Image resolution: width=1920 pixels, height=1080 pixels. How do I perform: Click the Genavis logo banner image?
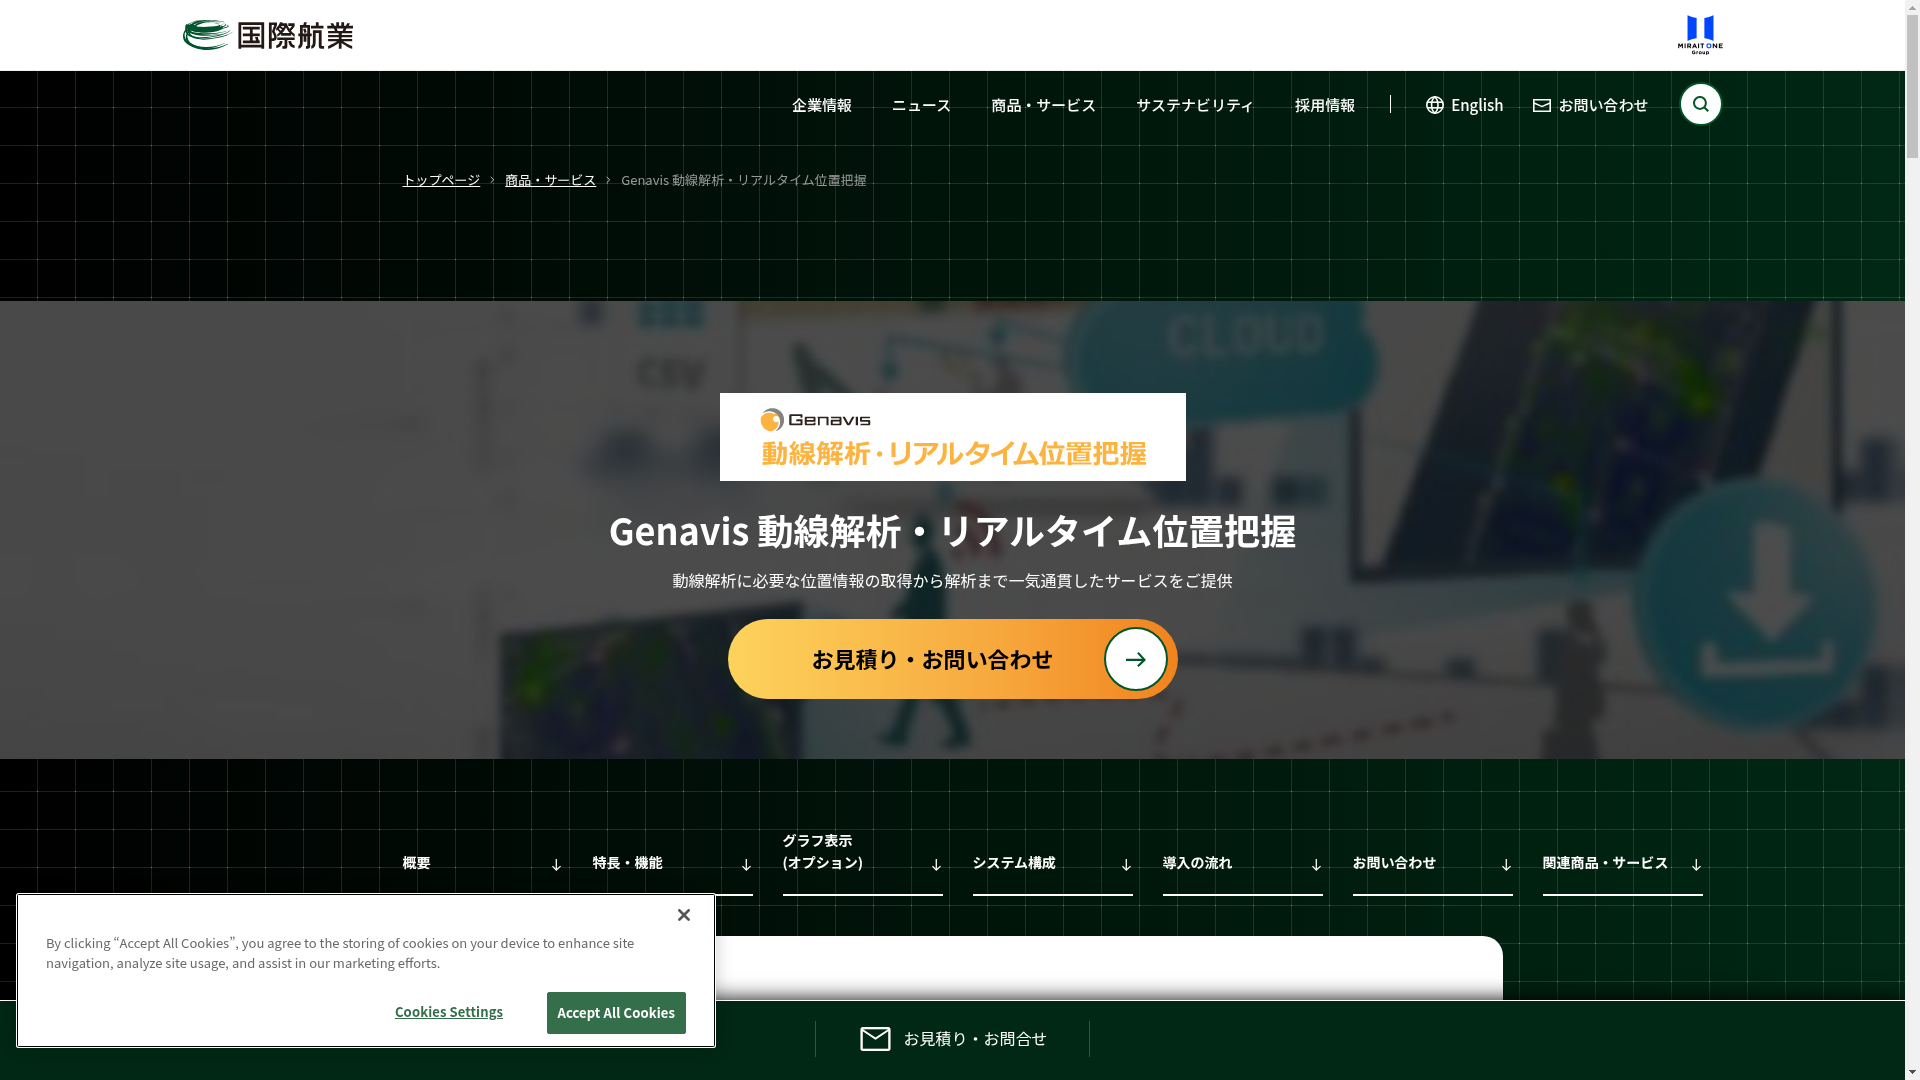(953, 437)
